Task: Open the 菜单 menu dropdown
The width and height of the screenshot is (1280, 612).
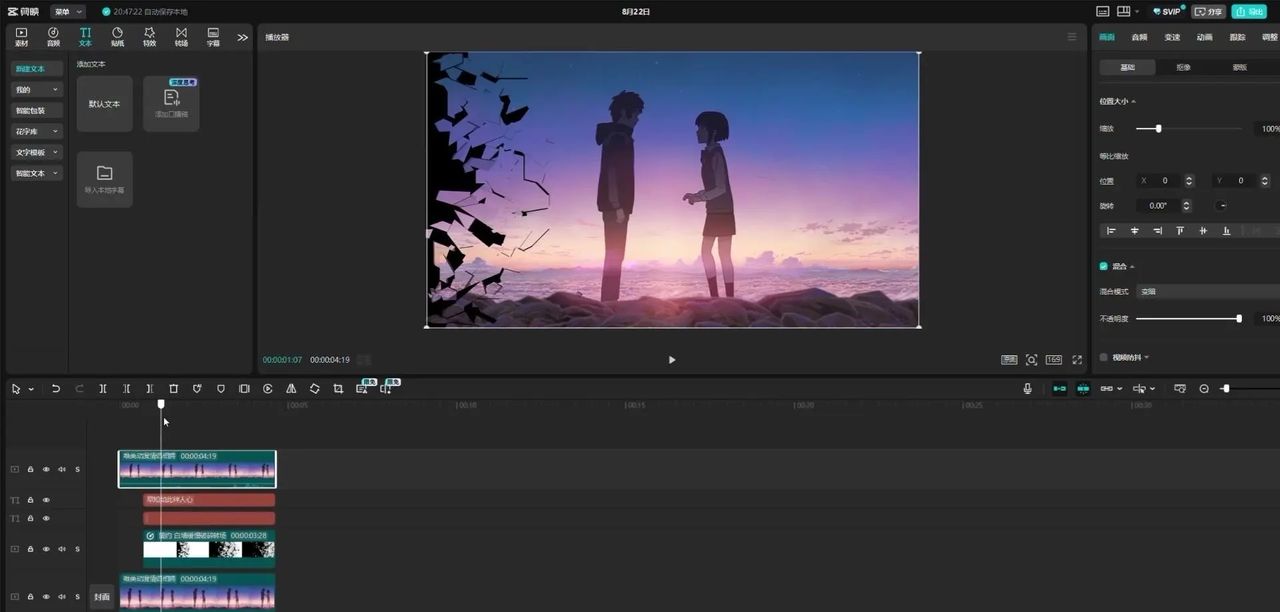Action: (68, 12)
